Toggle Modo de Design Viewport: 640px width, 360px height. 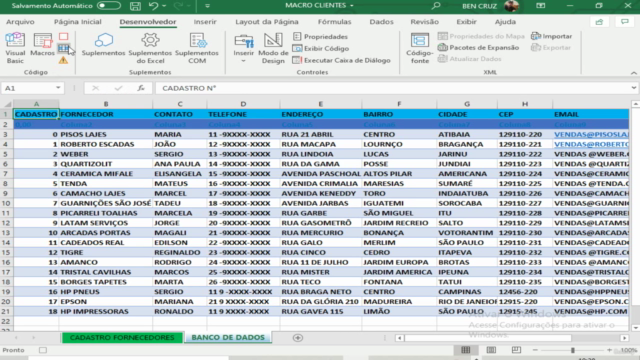click(x=273, y=48)
